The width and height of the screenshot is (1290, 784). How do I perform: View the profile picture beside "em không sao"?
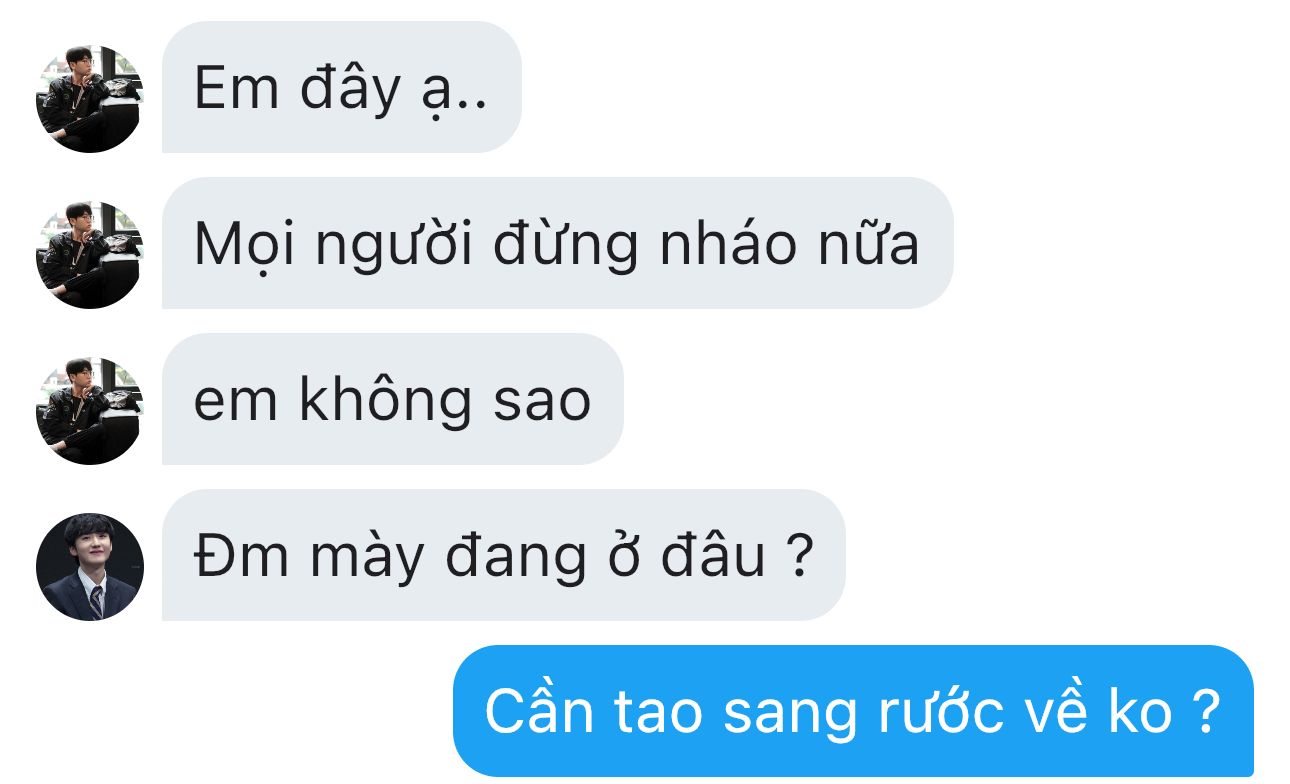click(90, 411)
